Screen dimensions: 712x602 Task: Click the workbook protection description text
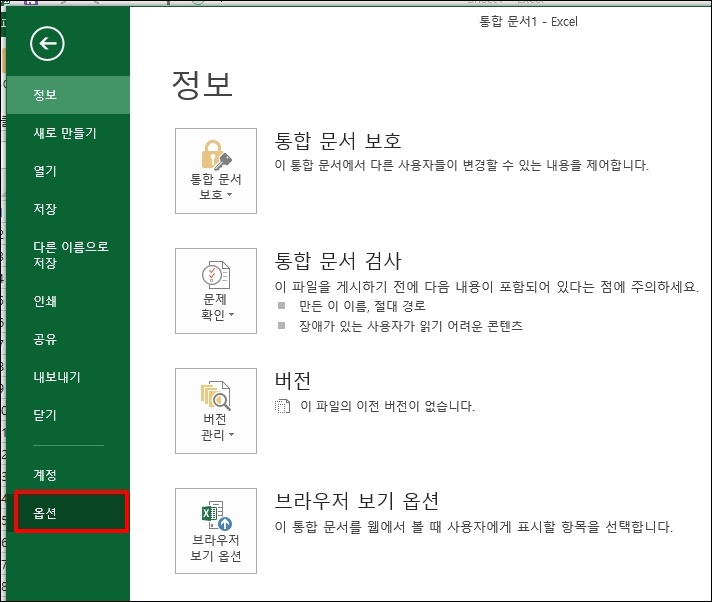point(462,165)
